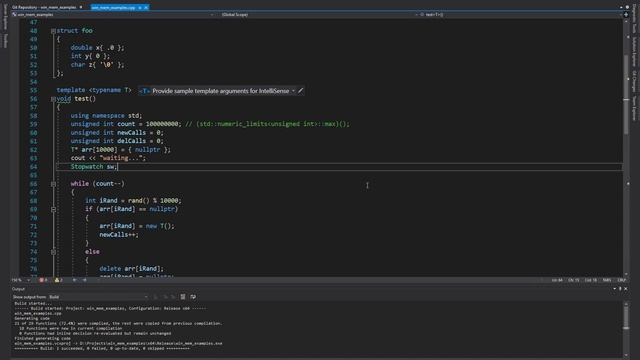
Task: Click the TABS indentation indicator
Action: coord(607,280)
